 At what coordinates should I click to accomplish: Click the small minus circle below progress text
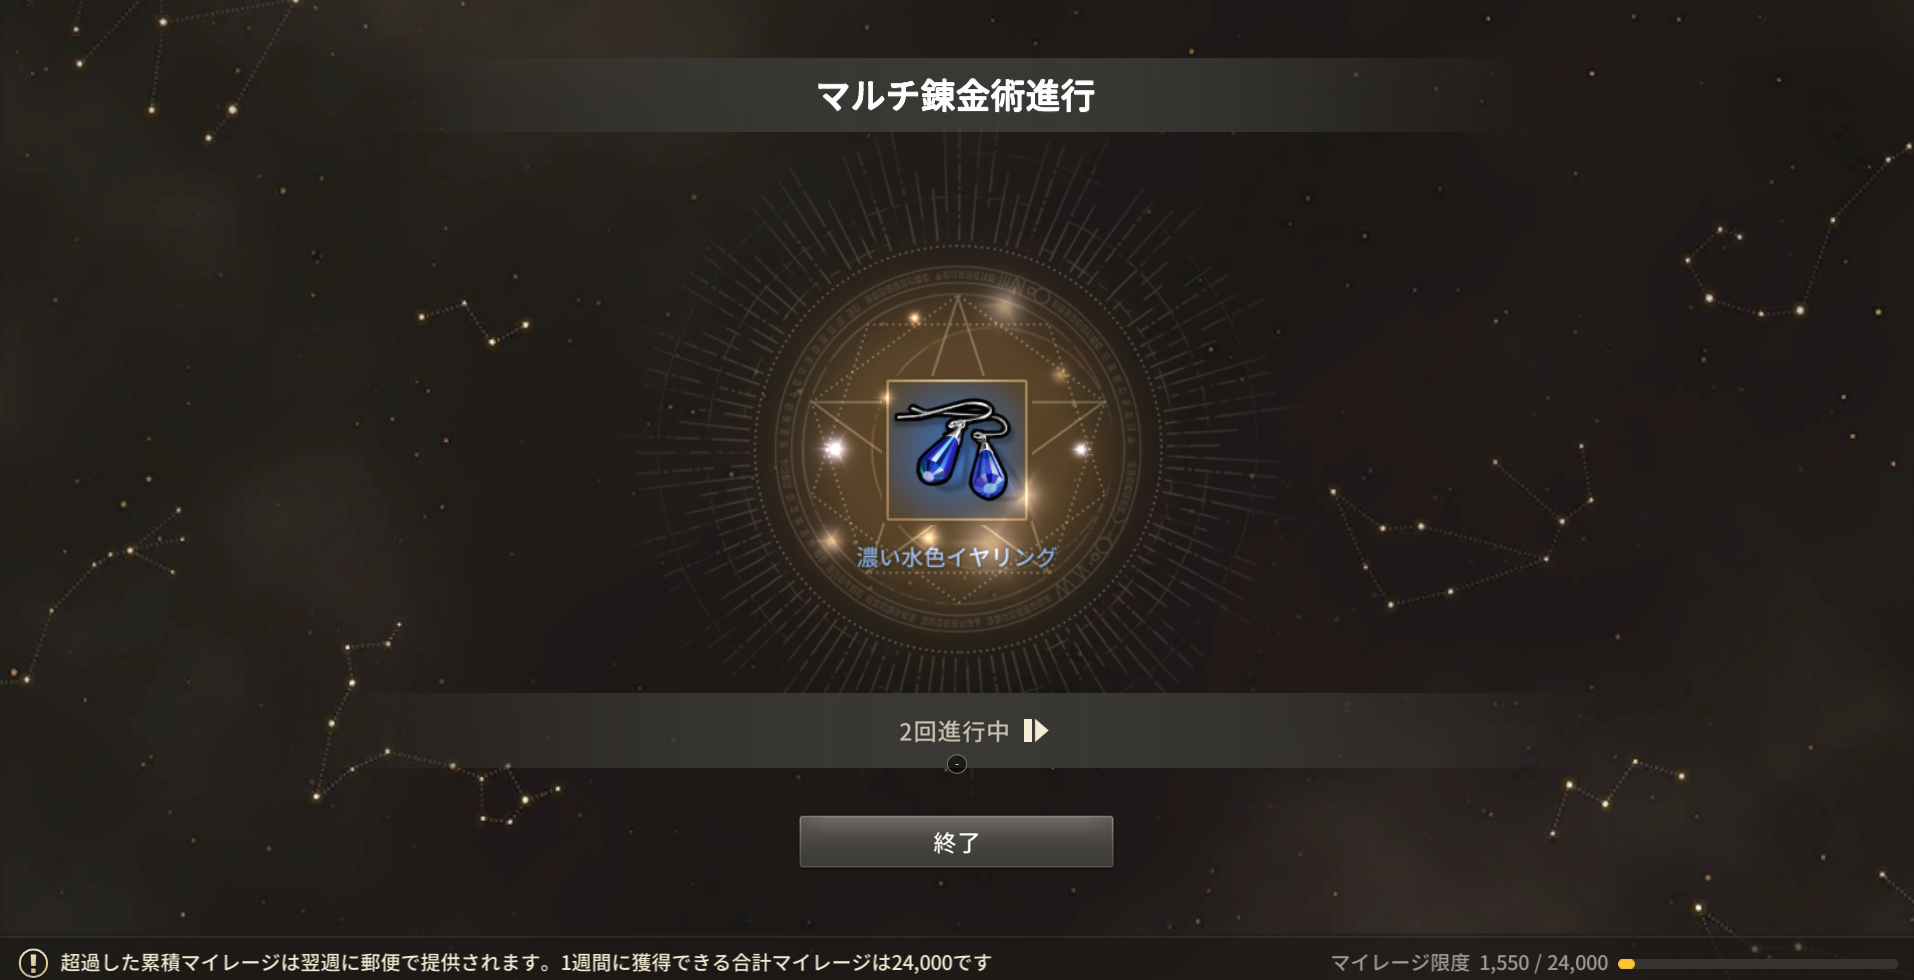click(x=957, y=764)
